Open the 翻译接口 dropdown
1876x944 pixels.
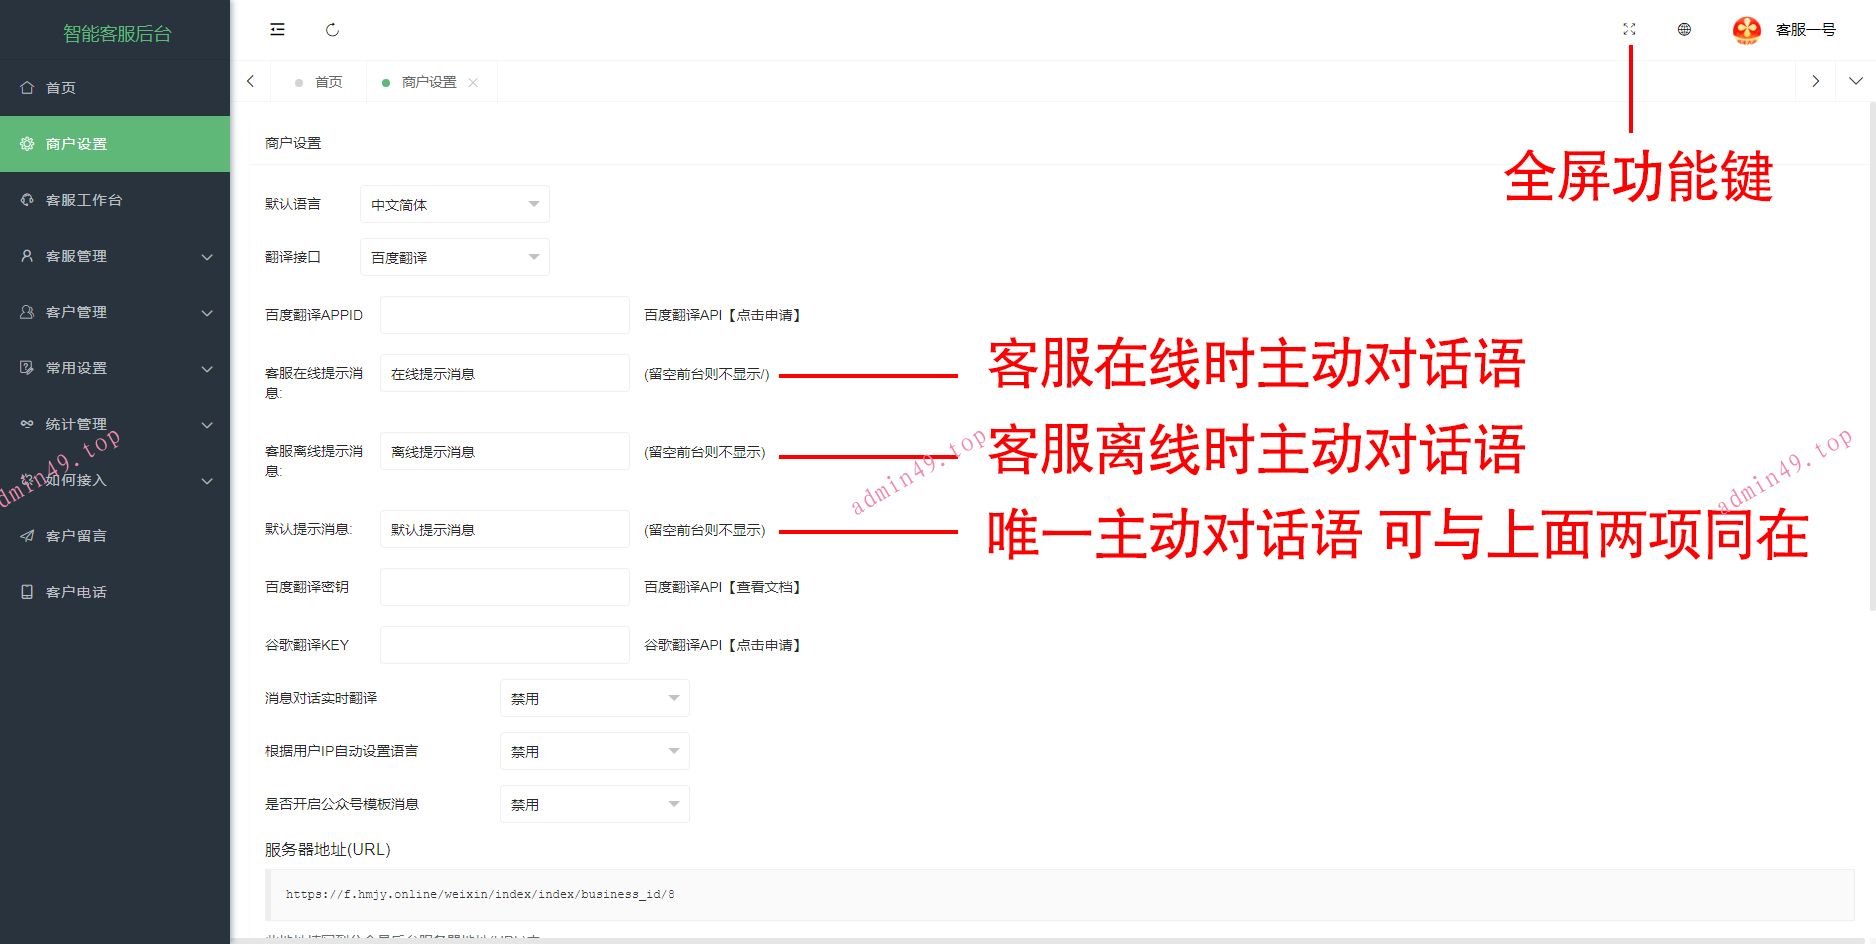coord(454,258)
